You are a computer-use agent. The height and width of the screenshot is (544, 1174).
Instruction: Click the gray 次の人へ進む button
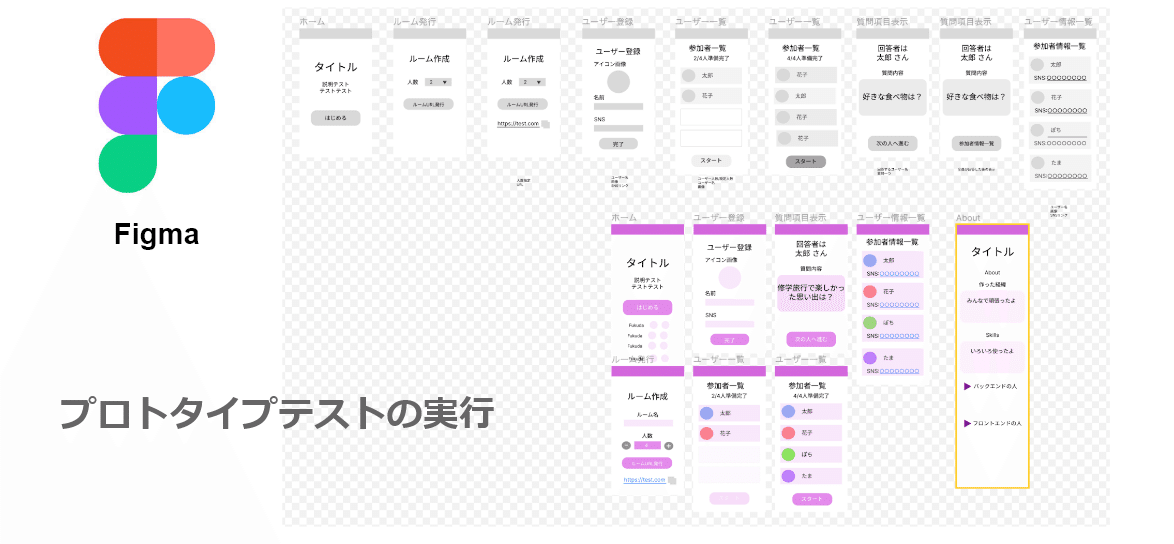pos(892,143)
